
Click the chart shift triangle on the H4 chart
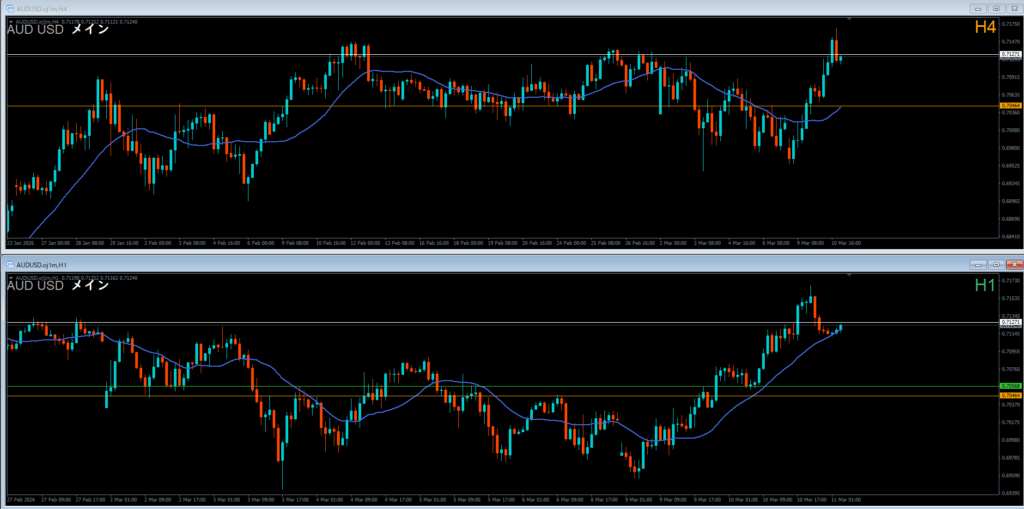click(x=849, y=19)
